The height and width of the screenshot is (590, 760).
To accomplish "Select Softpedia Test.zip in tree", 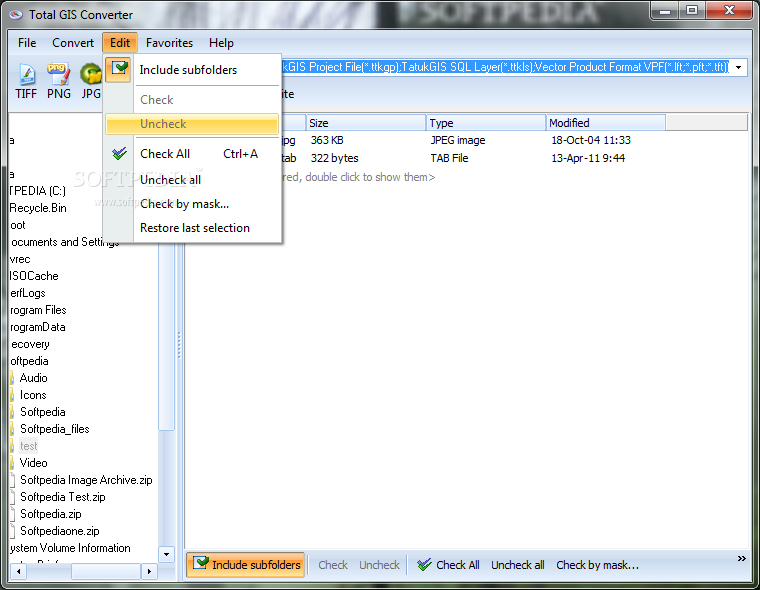I will [63, 497].
